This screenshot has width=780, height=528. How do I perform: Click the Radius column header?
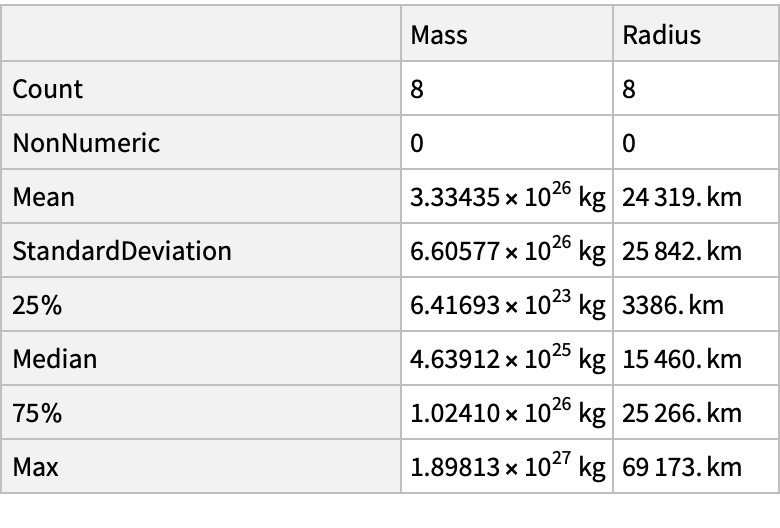point(661,36)
